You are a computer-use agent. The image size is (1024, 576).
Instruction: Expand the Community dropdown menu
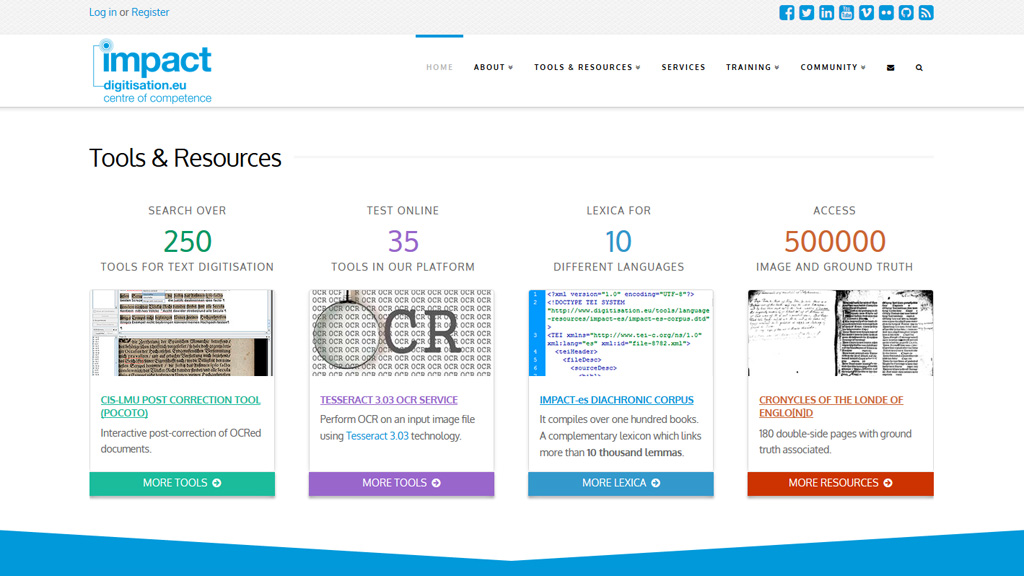coord(833,67)
